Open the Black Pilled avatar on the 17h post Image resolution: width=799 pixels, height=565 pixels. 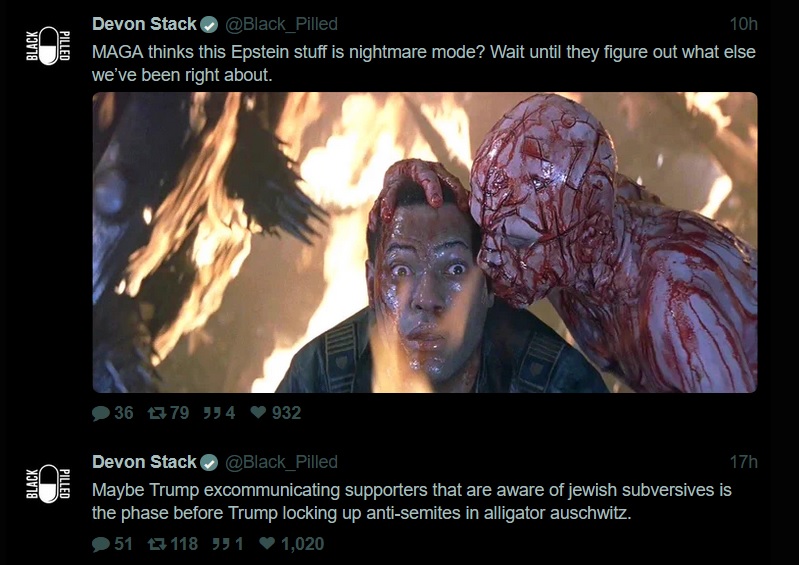point(47,485)
